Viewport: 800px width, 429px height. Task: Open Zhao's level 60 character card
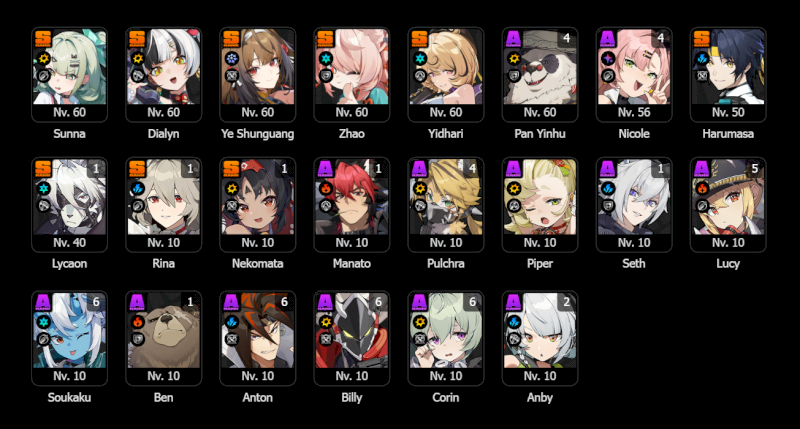point(352,74)
